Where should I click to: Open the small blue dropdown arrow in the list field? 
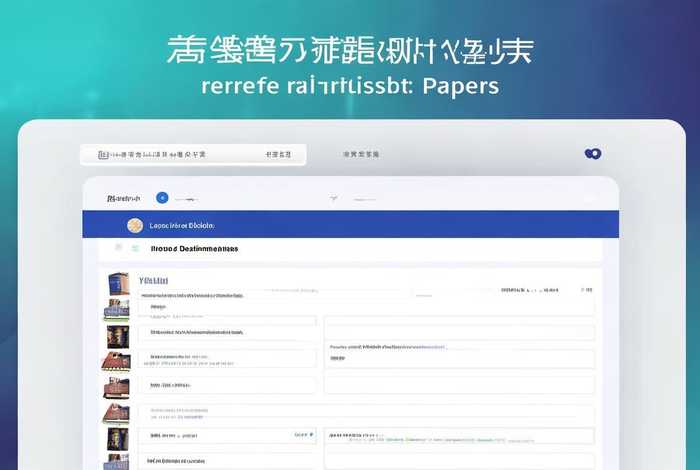(311, 434)
